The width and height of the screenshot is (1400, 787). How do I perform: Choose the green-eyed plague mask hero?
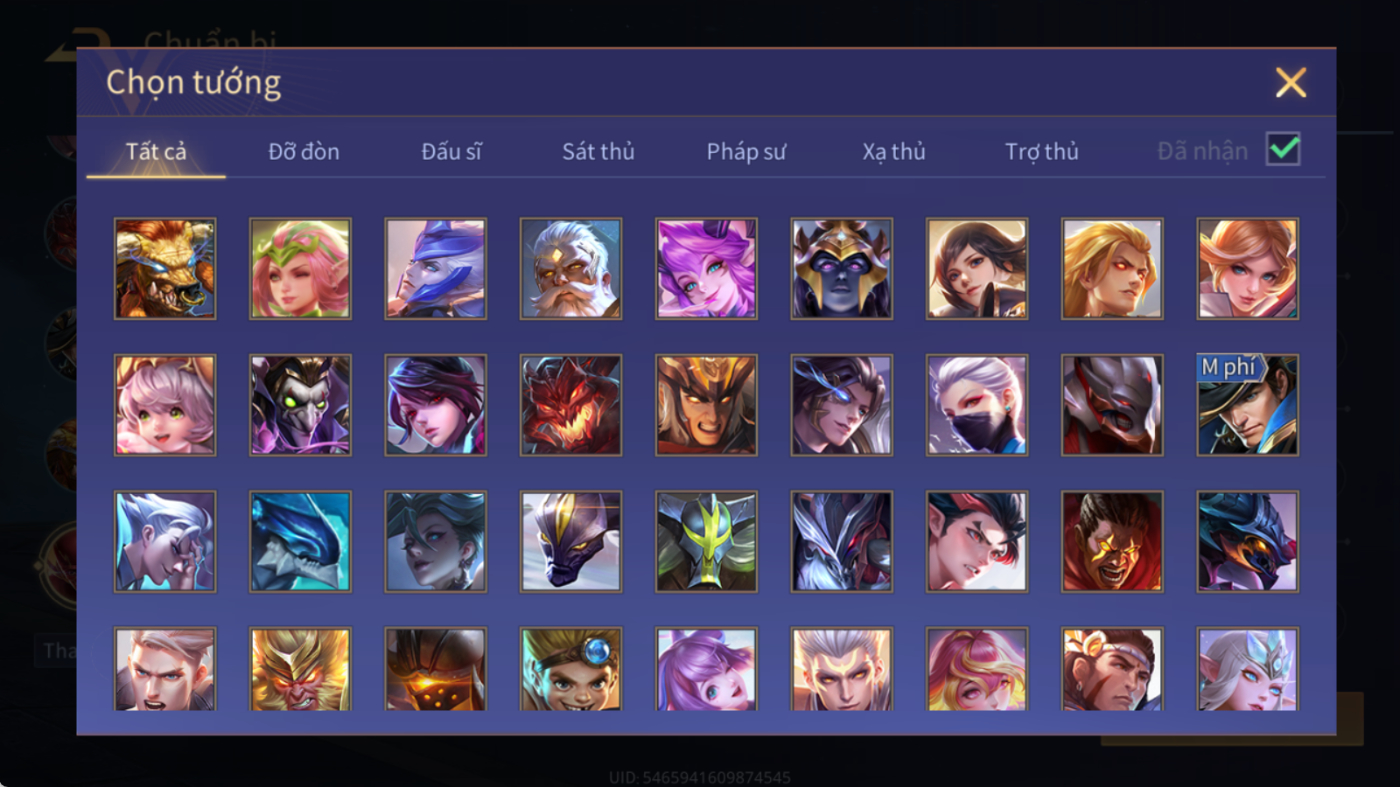point(300,405)
